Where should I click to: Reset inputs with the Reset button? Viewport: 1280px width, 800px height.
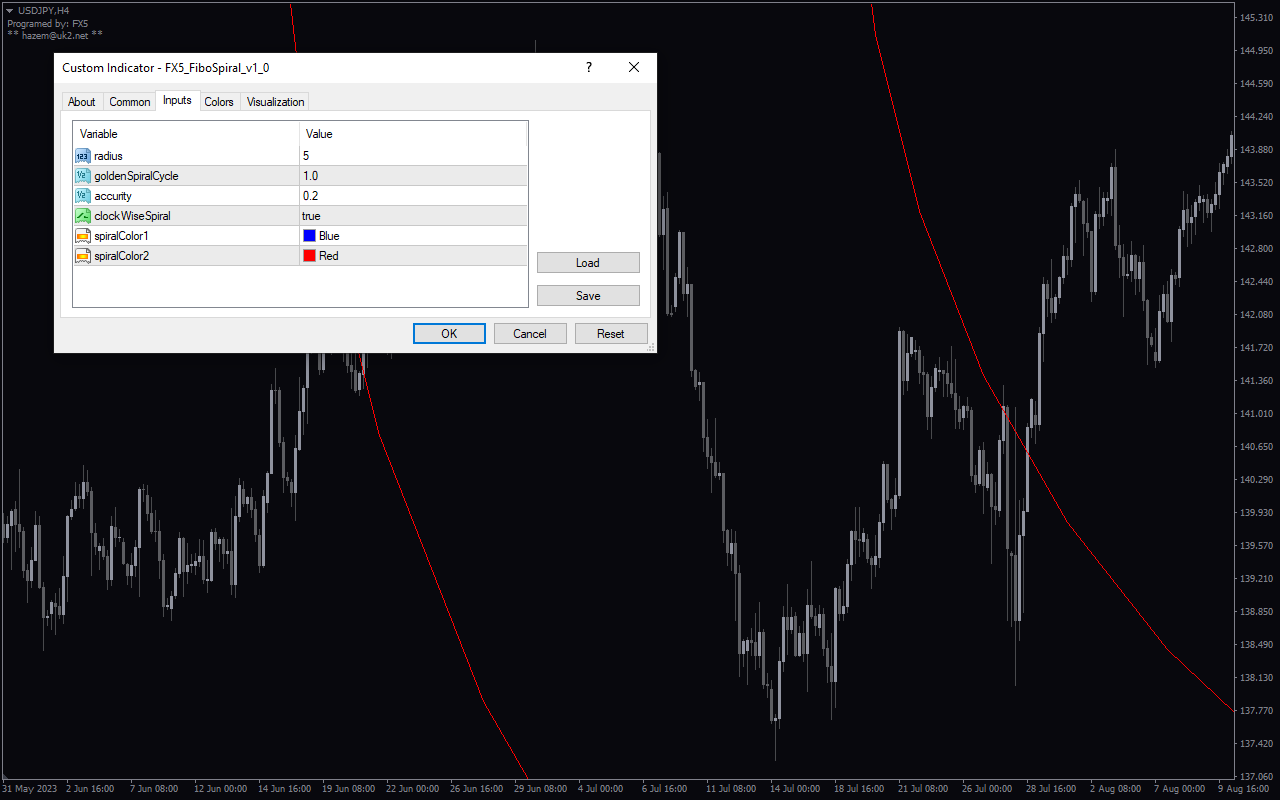(611, 334)
